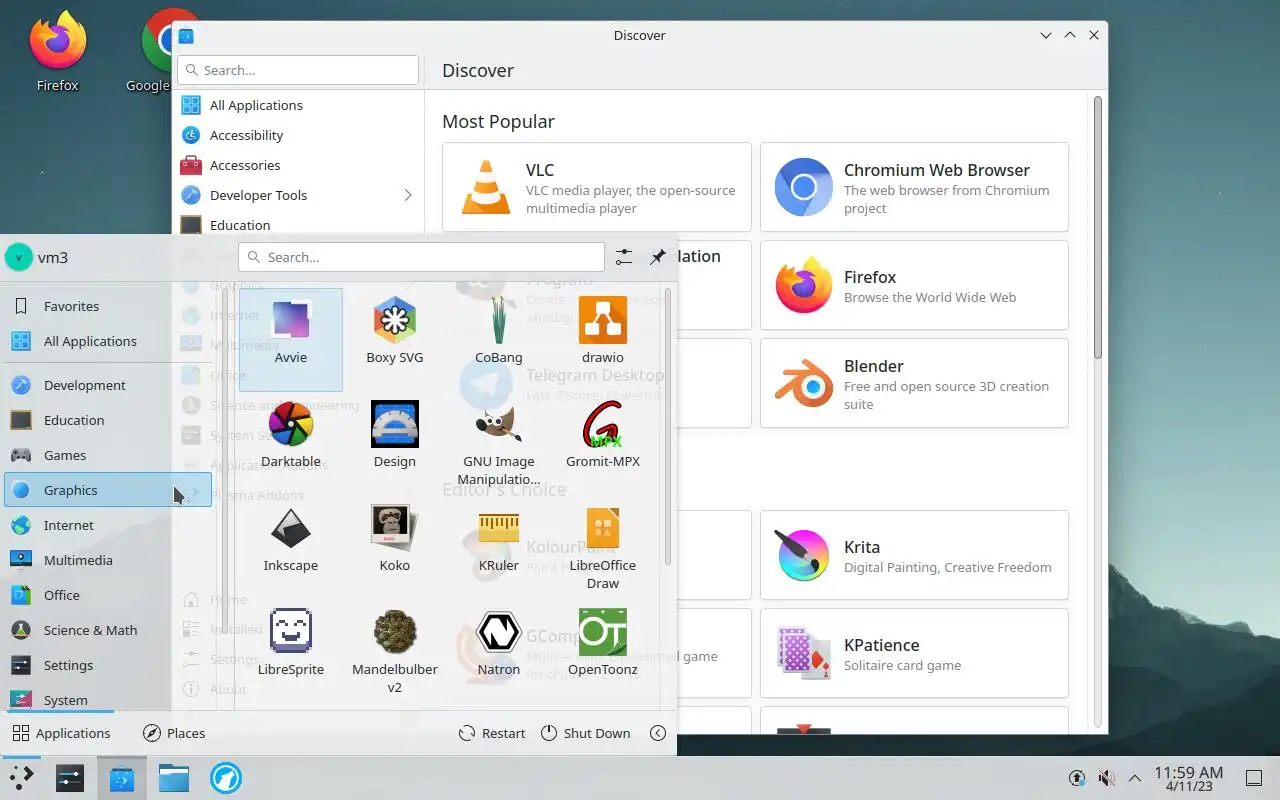
Task: Expand Developer Tools category in Discover
Action: point(408,195)
